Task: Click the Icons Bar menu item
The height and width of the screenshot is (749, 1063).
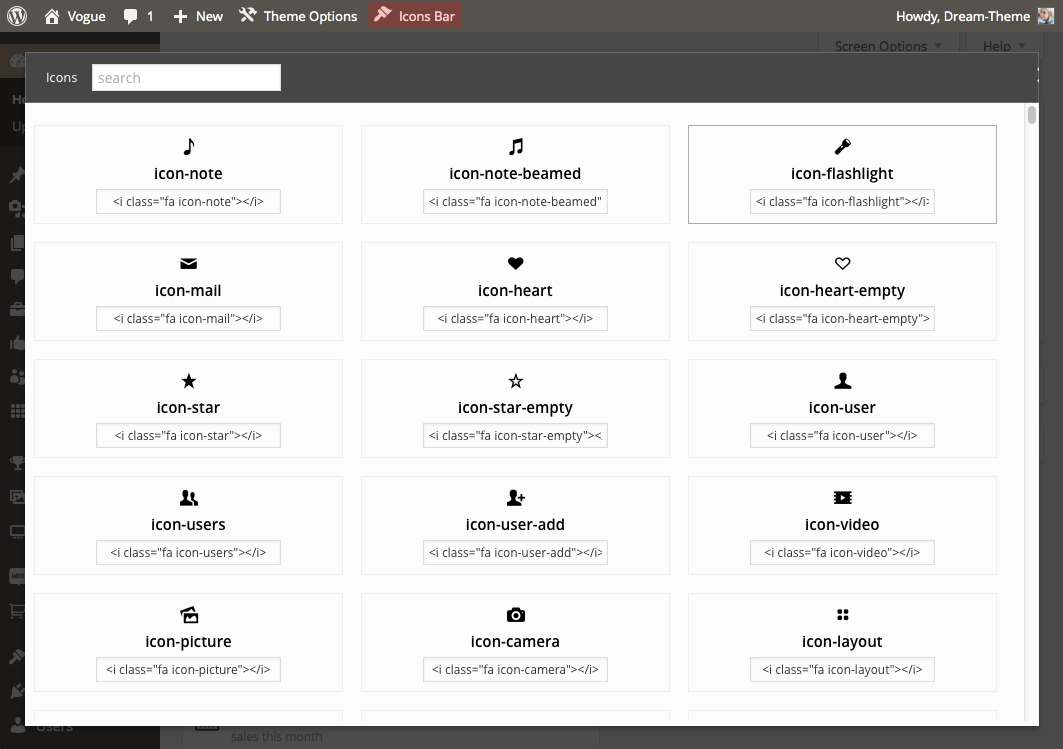Action: 415,16
